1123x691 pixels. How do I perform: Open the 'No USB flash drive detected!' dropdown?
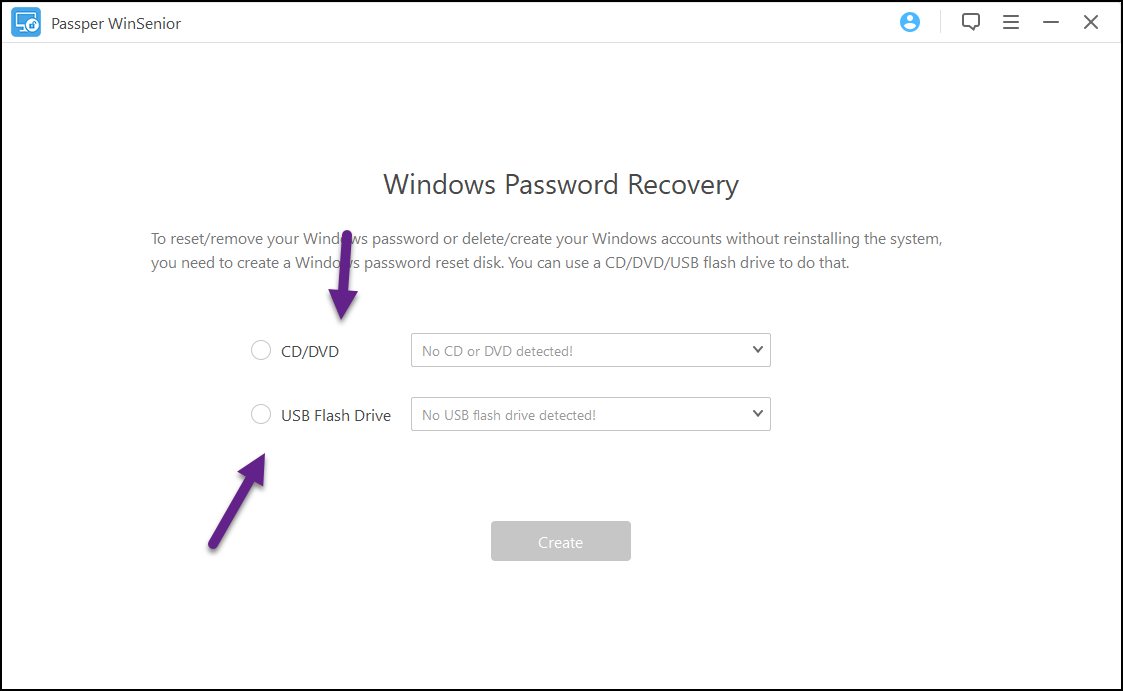pos(580,415)
